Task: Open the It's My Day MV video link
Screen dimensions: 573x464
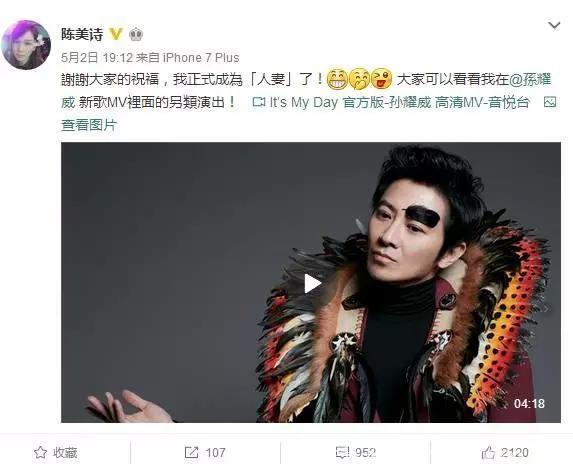Action: click(399, 102)
